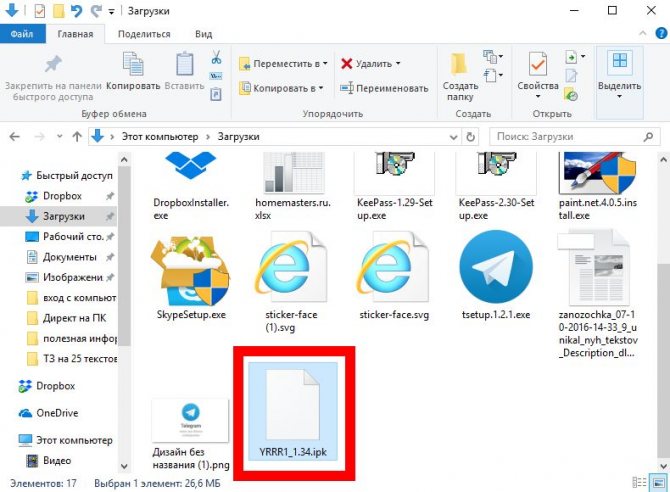Click the scissors Cut icon
Screen dimensions: 670x492
216,57
